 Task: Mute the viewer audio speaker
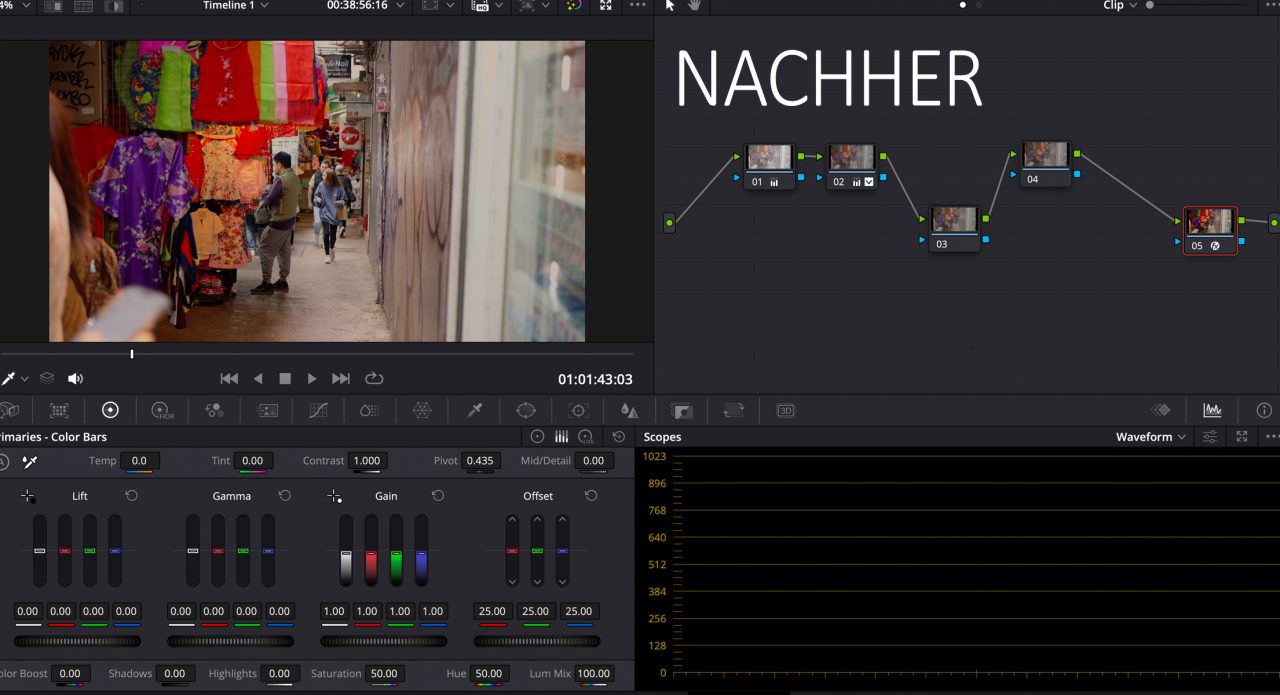[75, 379]
